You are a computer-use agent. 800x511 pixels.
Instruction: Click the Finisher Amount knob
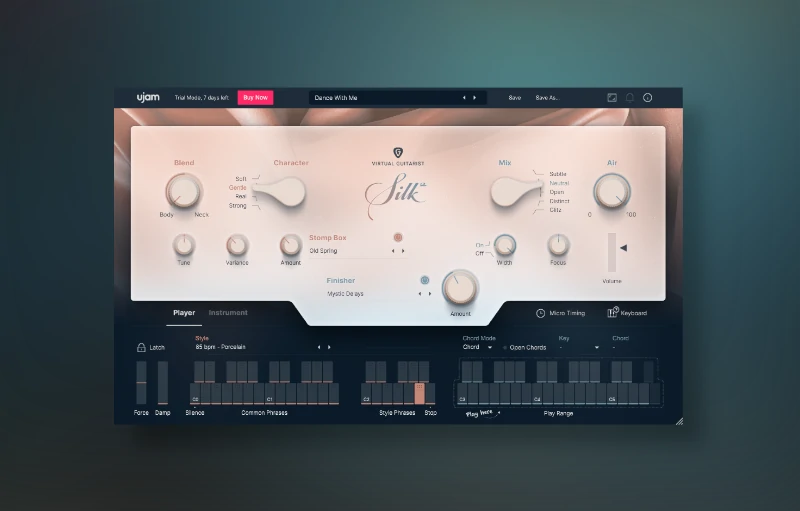click(x=460, y=288)
